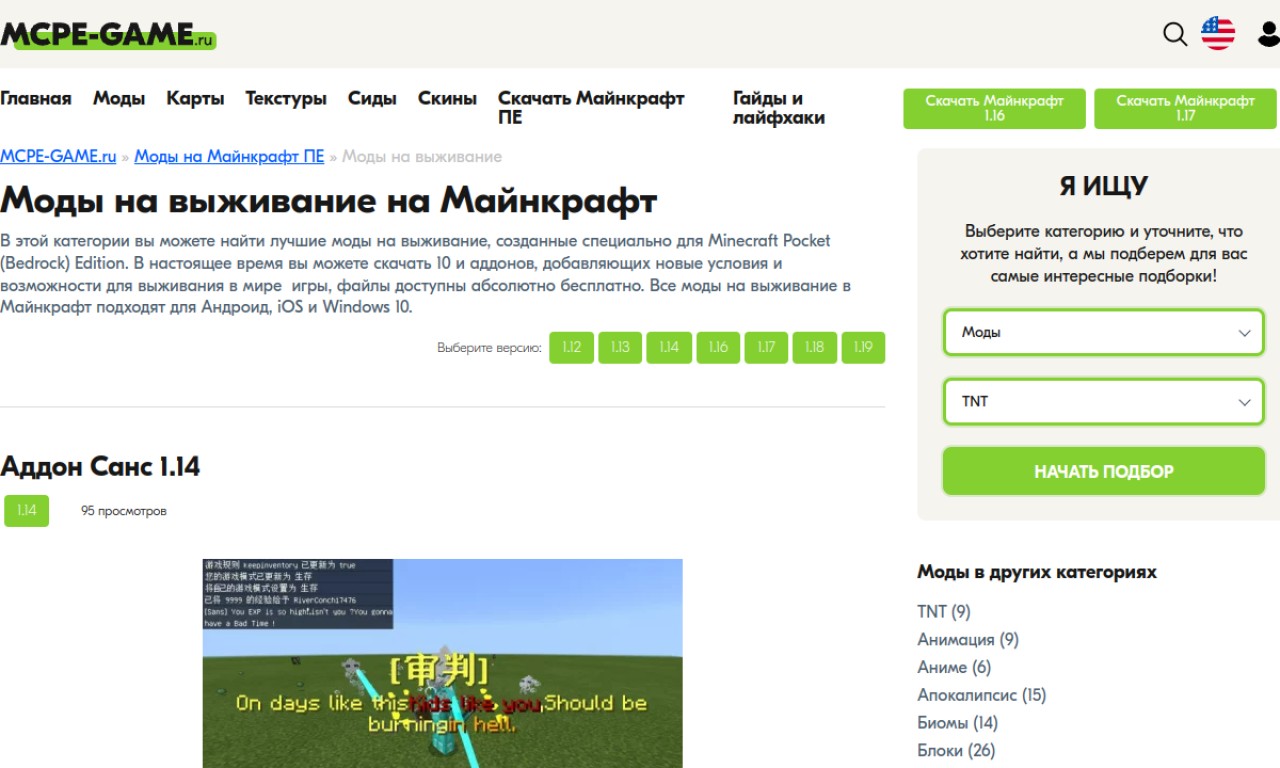Click the НАЧАТЬ ПОДБОР button
This screenshot has height=768, width=1280.
click(x=1104, y=471)
